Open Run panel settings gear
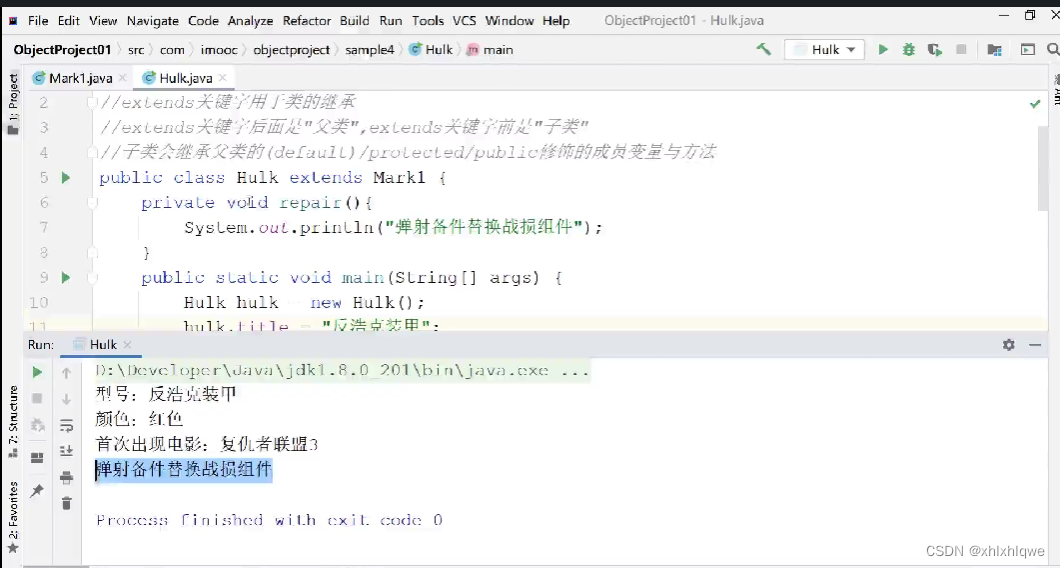1060x568 pixels. pos(1009,345)
